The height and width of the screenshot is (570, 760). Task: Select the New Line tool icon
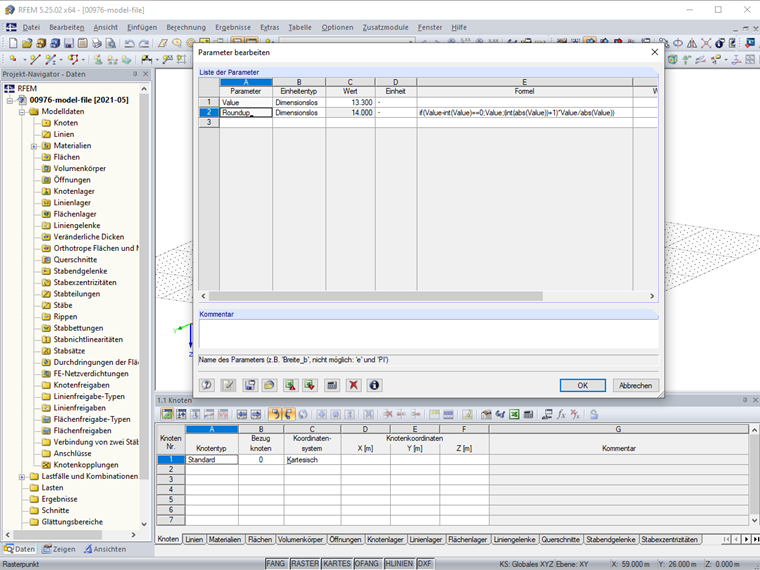coord(35,59)
